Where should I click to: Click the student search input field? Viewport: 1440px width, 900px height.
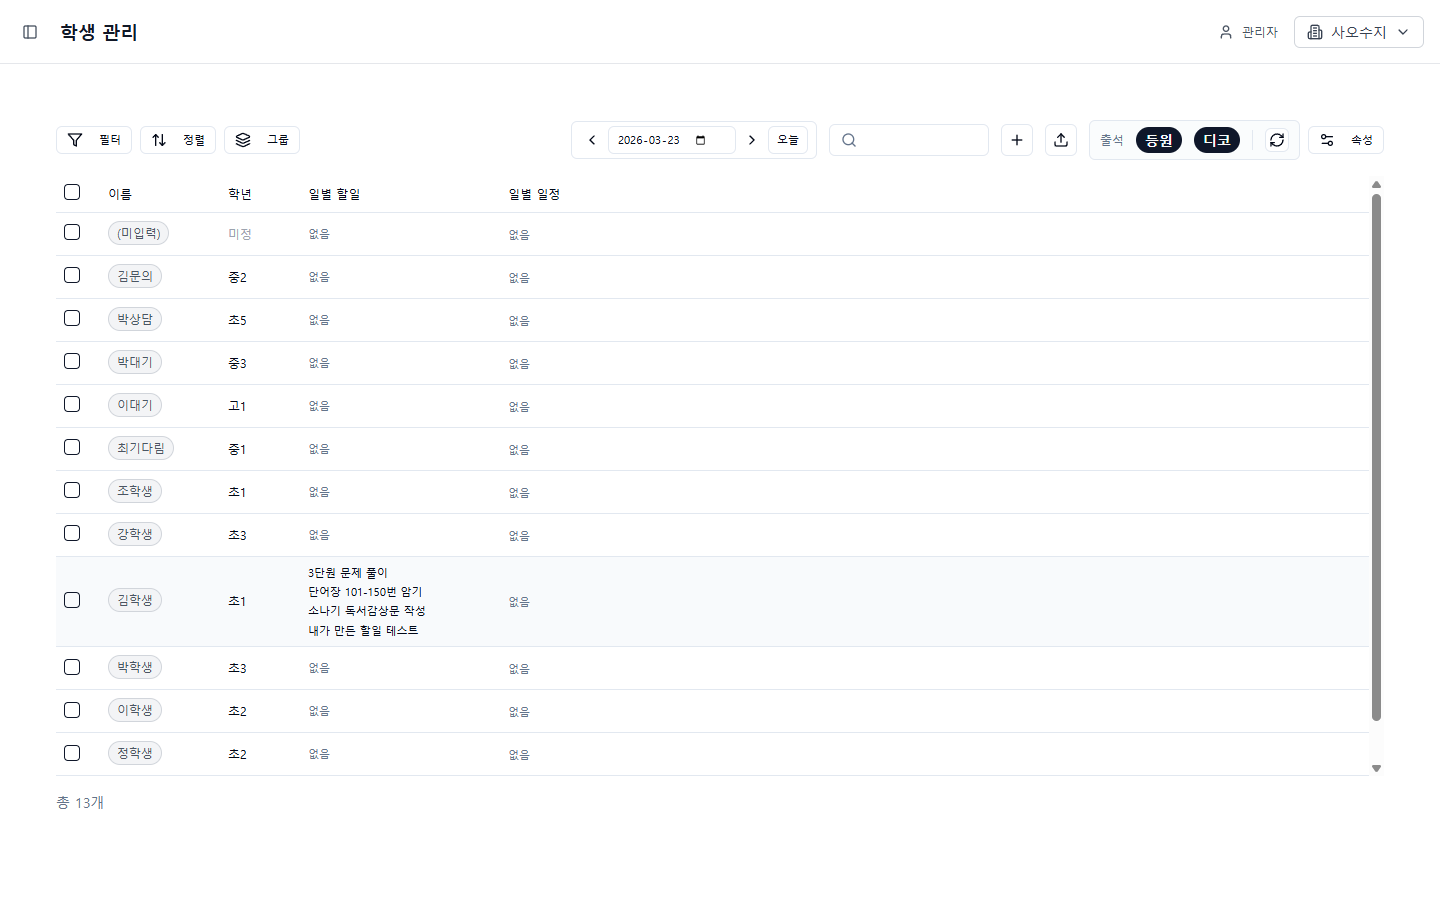tap(920, 140)
